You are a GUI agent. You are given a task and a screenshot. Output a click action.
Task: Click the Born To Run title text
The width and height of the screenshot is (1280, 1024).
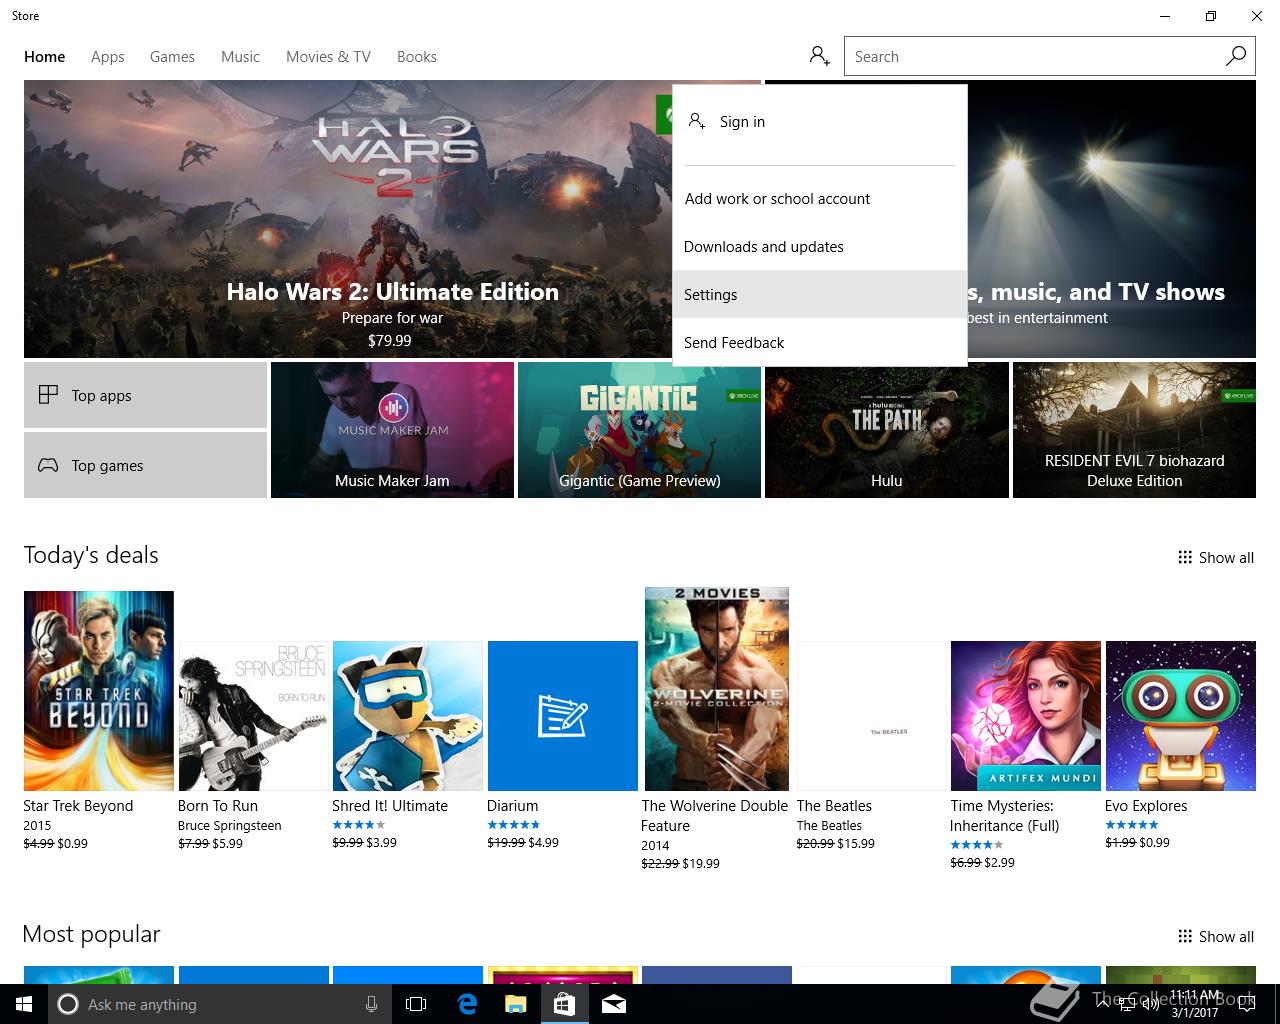click(x=218, y=806)
